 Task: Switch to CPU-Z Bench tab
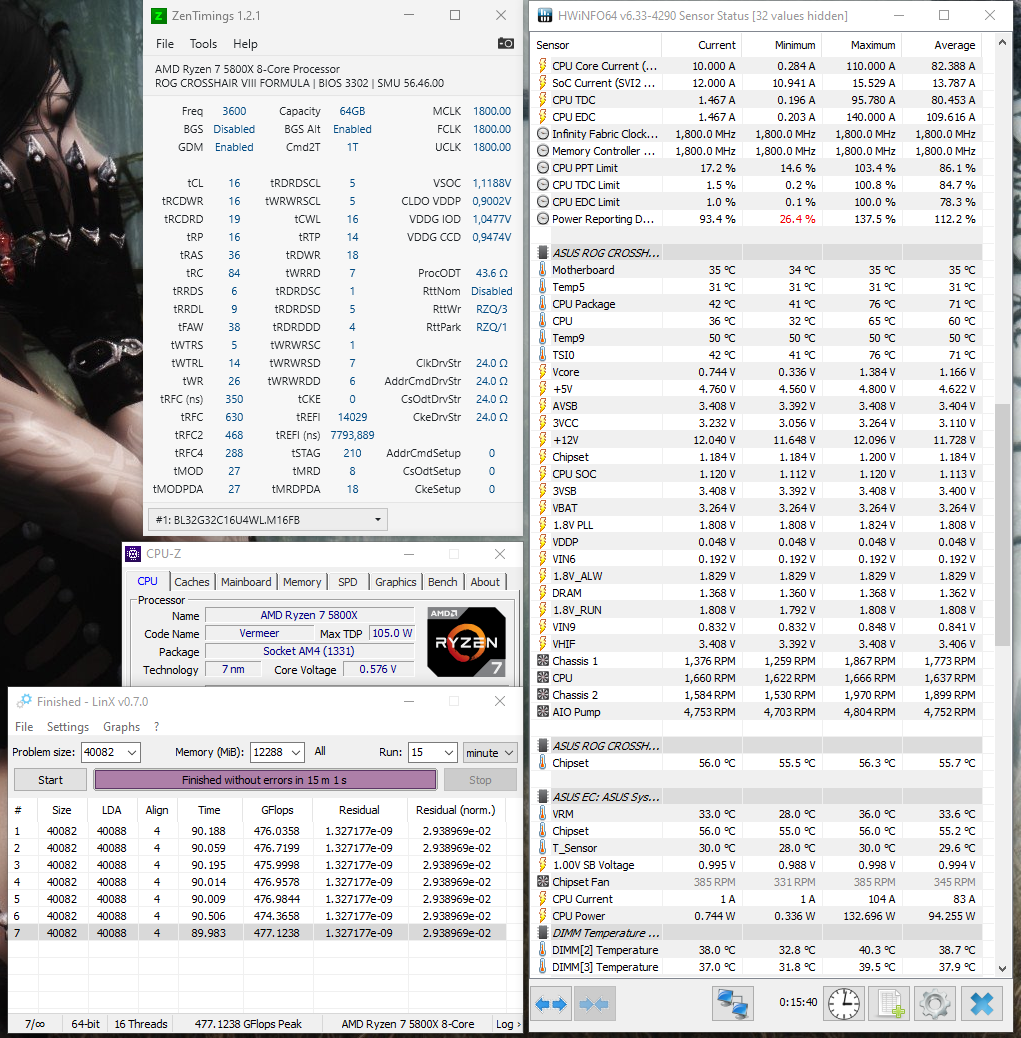(x=442, y=582)
